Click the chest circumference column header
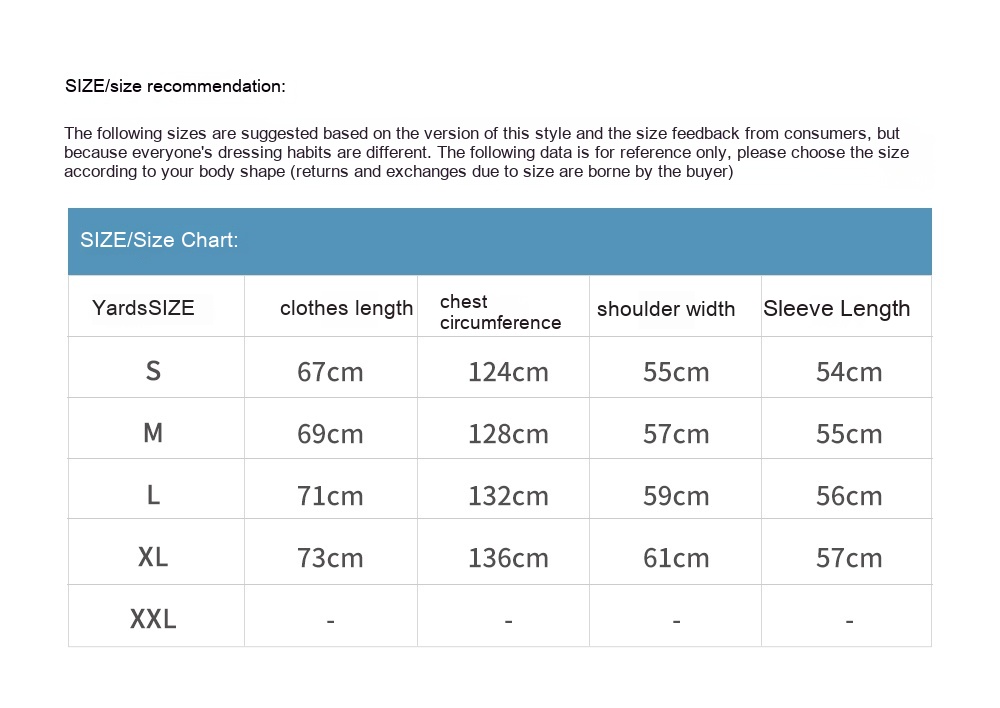The width and height of the screenshot is (1000, 708). (x=500, y=312)
